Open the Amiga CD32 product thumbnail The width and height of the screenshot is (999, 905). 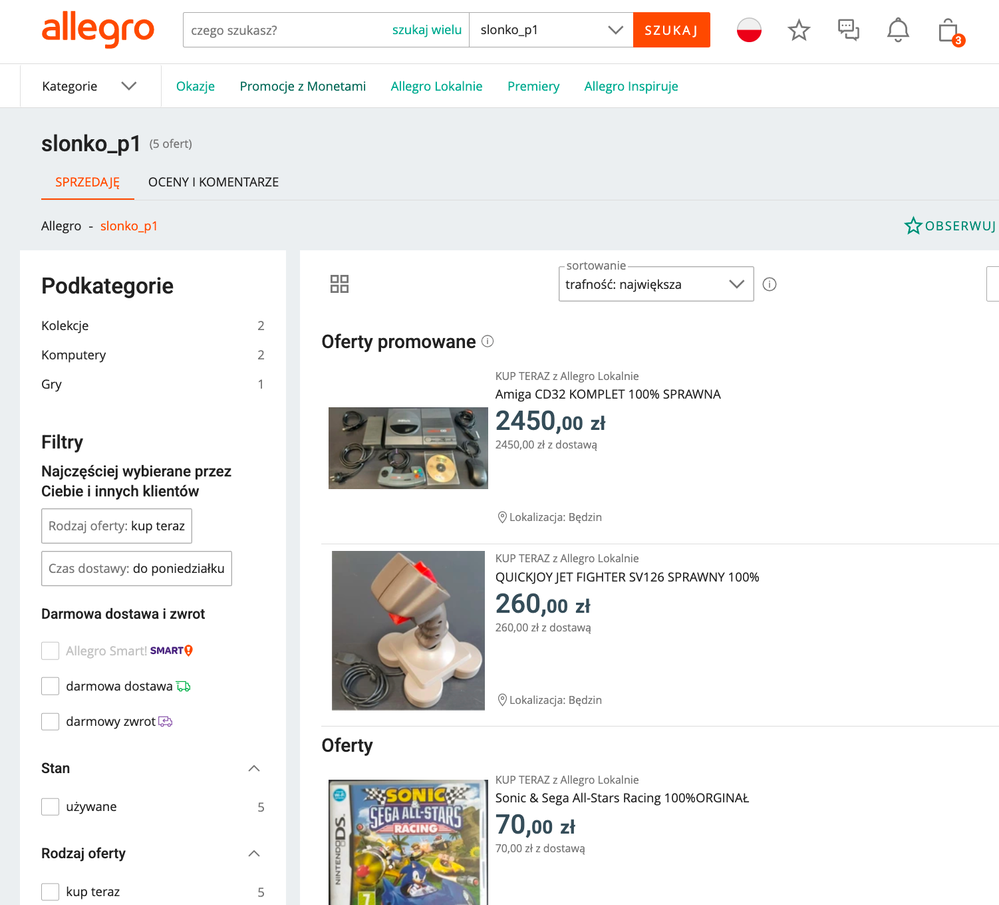click(408, 448)
